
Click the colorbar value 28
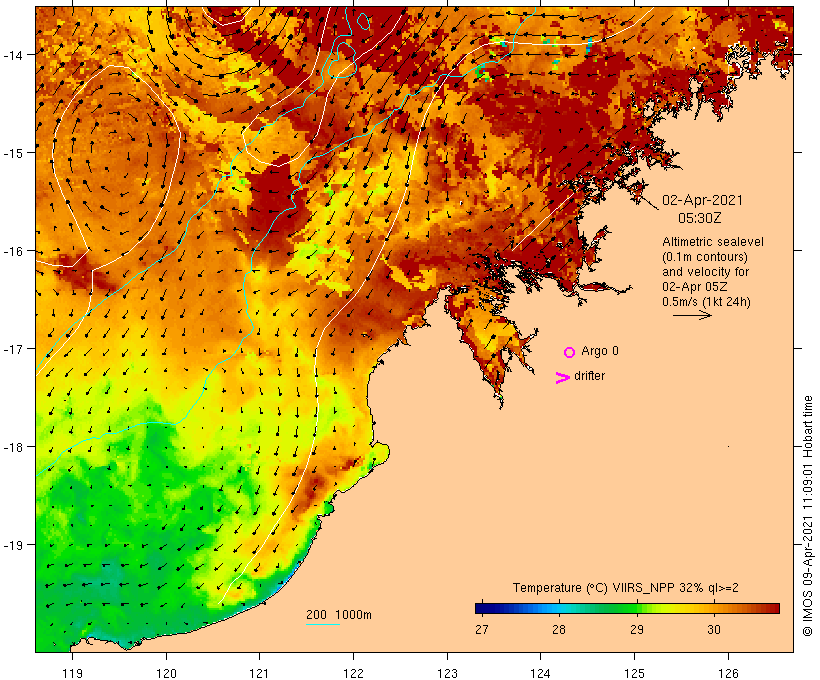(559, 630)
